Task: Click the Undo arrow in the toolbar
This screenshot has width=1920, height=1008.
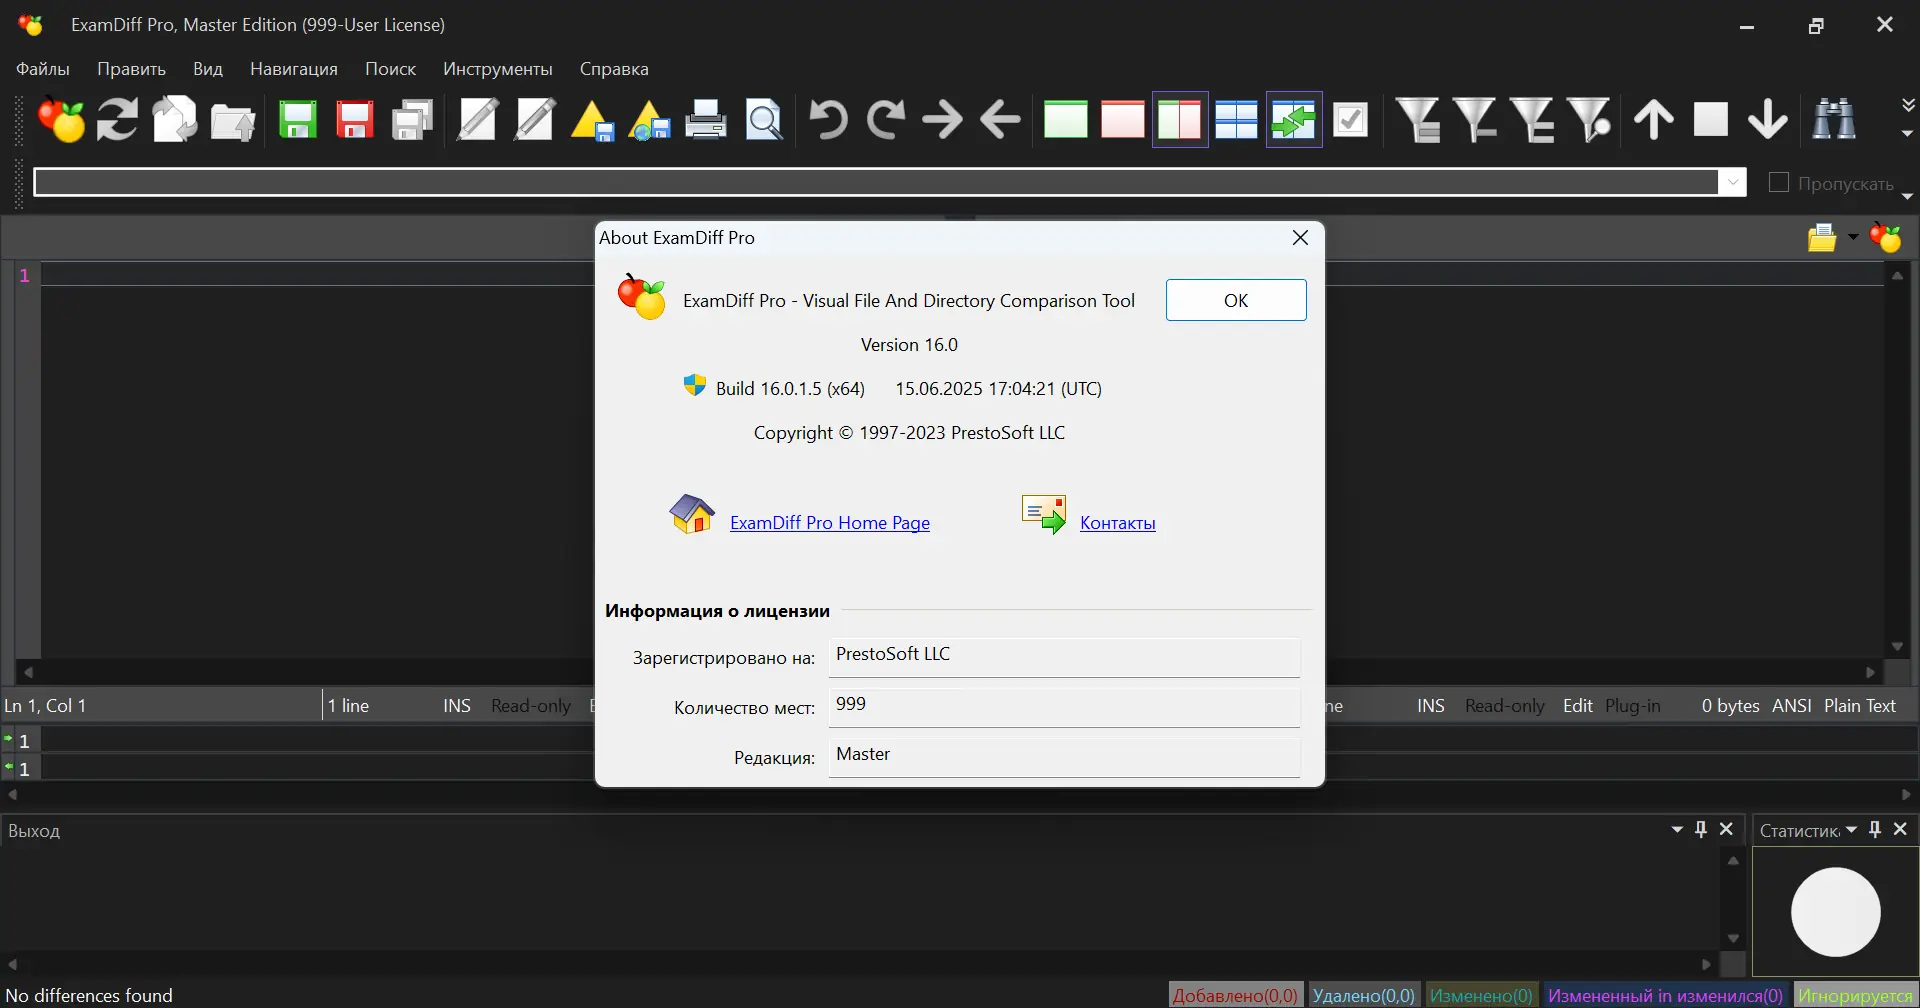Action: pos(829,119)
